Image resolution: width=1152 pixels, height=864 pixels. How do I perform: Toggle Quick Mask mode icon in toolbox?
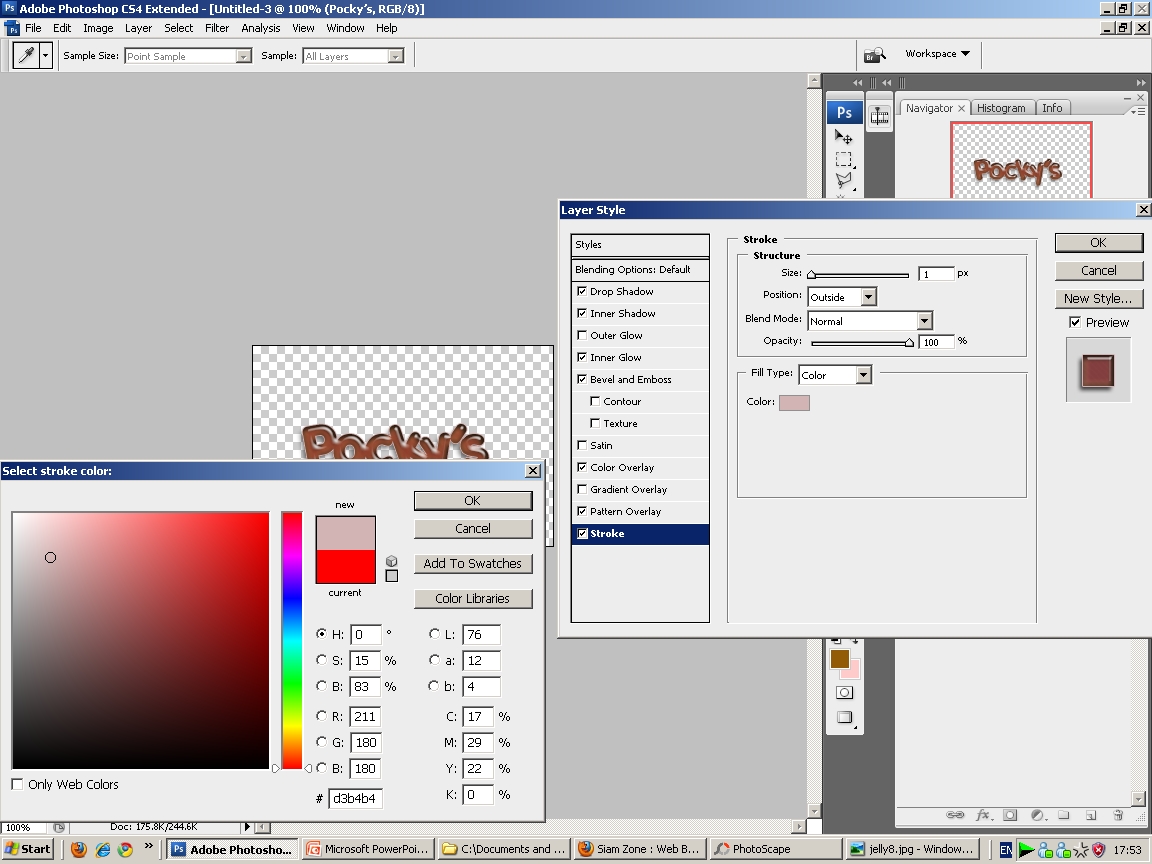[844, 692]
